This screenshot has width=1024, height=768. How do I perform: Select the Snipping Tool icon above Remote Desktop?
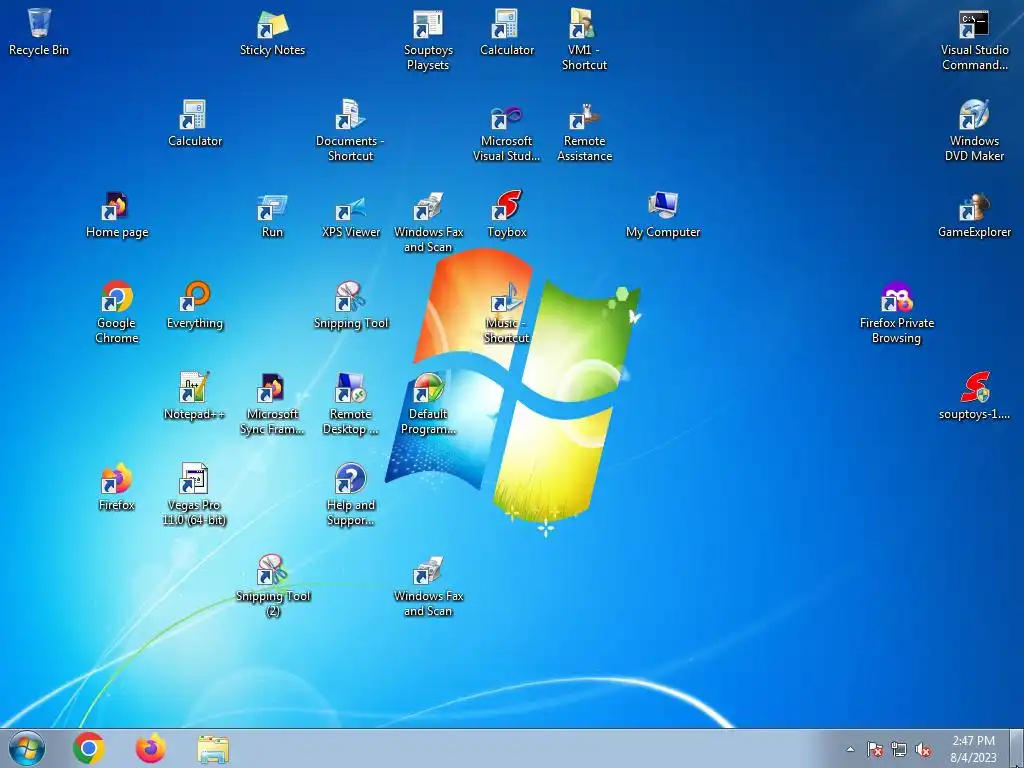[x=350, y=306]
